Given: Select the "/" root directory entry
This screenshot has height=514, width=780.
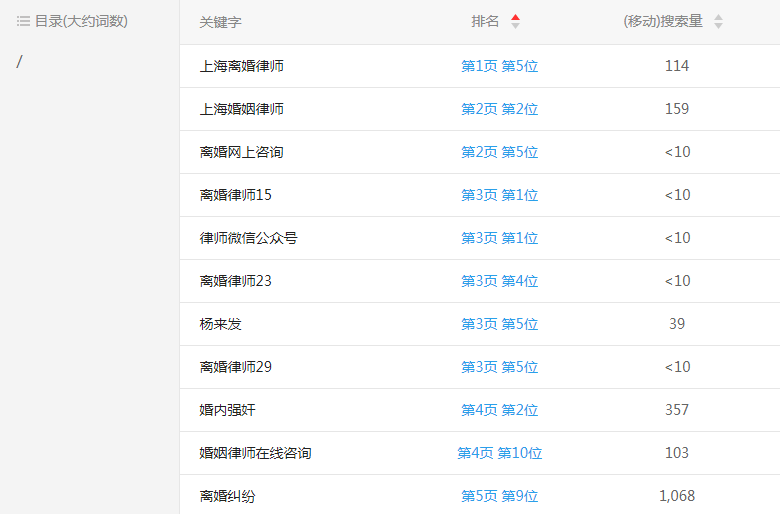Looking at the screenshot, I should point(19,62).
